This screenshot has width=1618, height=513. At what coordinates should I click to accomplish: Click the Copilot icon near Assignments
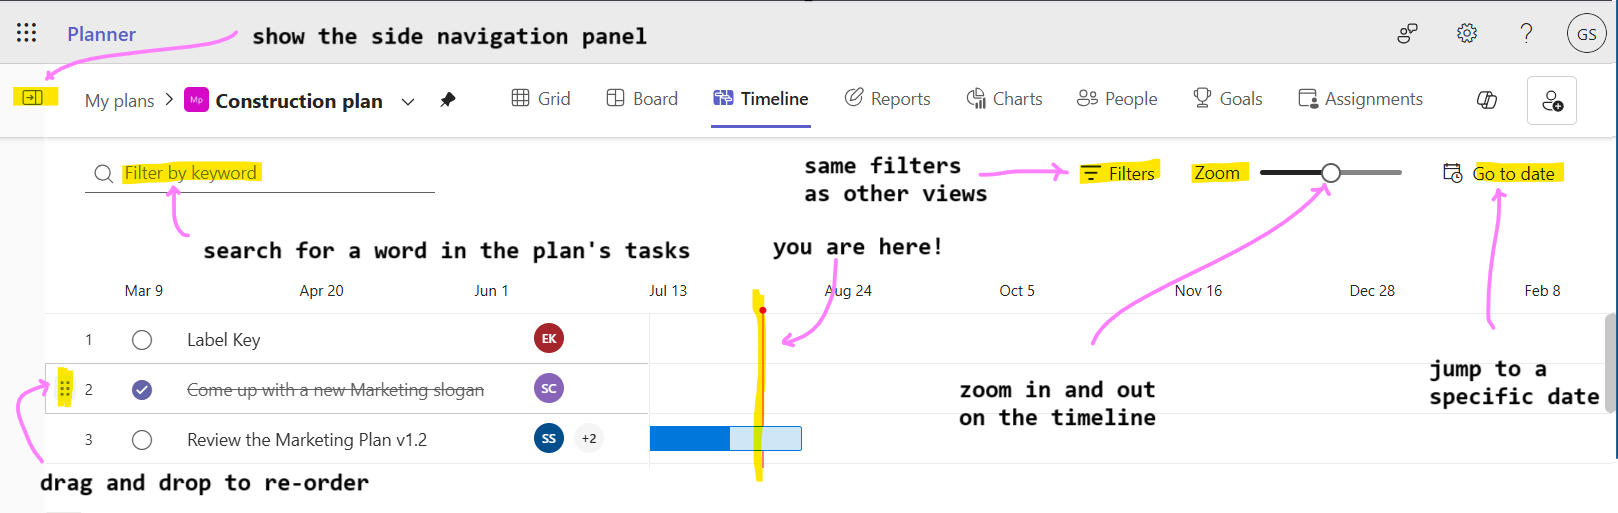point(1487,100)
